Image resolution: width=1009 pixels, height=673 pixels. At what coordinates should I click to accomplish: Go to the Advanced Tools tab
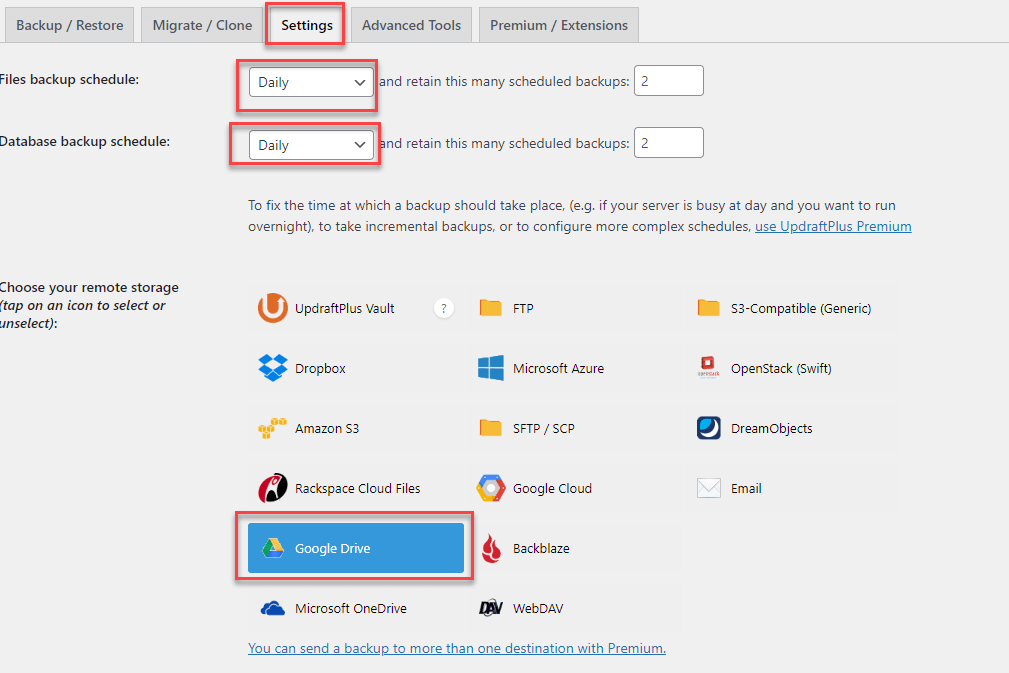pos(411,25)
